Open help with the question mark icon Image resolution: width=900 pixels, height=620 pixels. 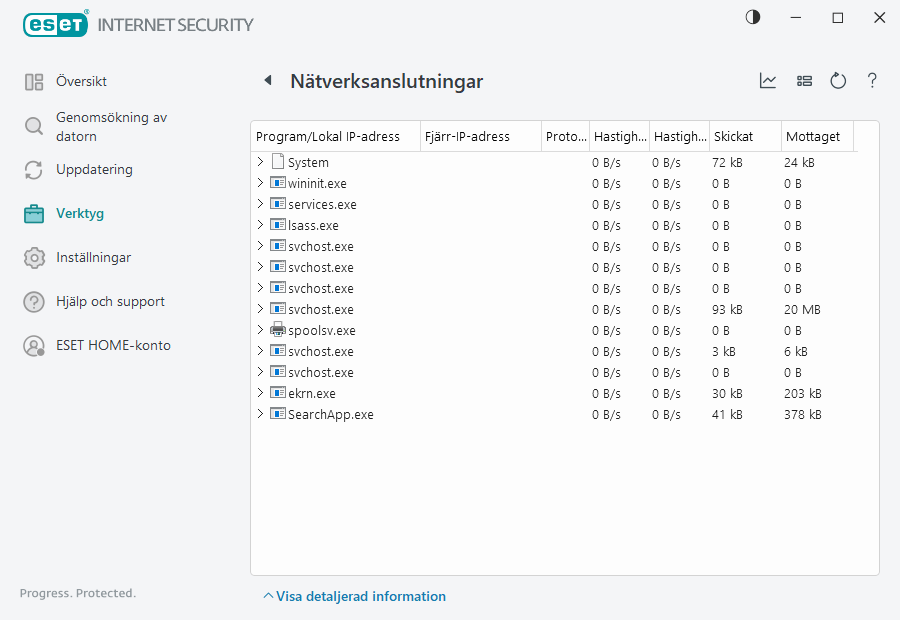[872, 81]
